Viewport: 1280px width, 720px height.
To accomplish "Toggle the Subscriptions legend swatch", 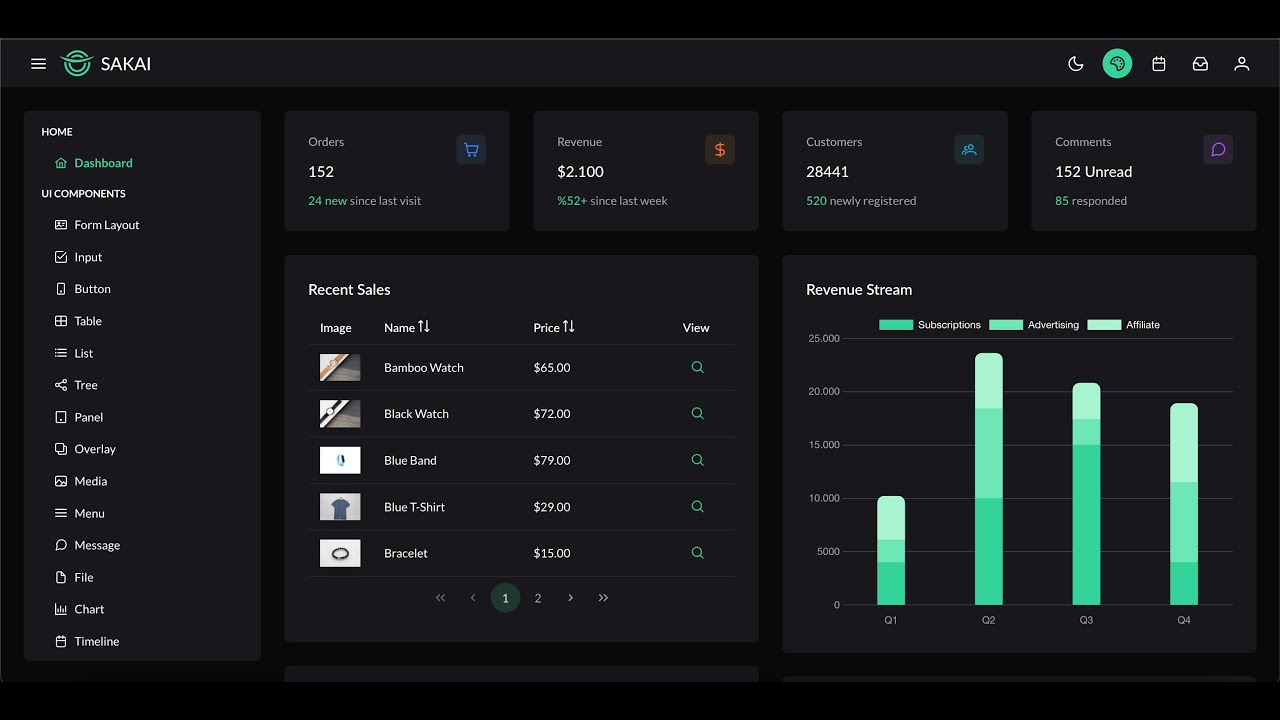I will point(896,325).
